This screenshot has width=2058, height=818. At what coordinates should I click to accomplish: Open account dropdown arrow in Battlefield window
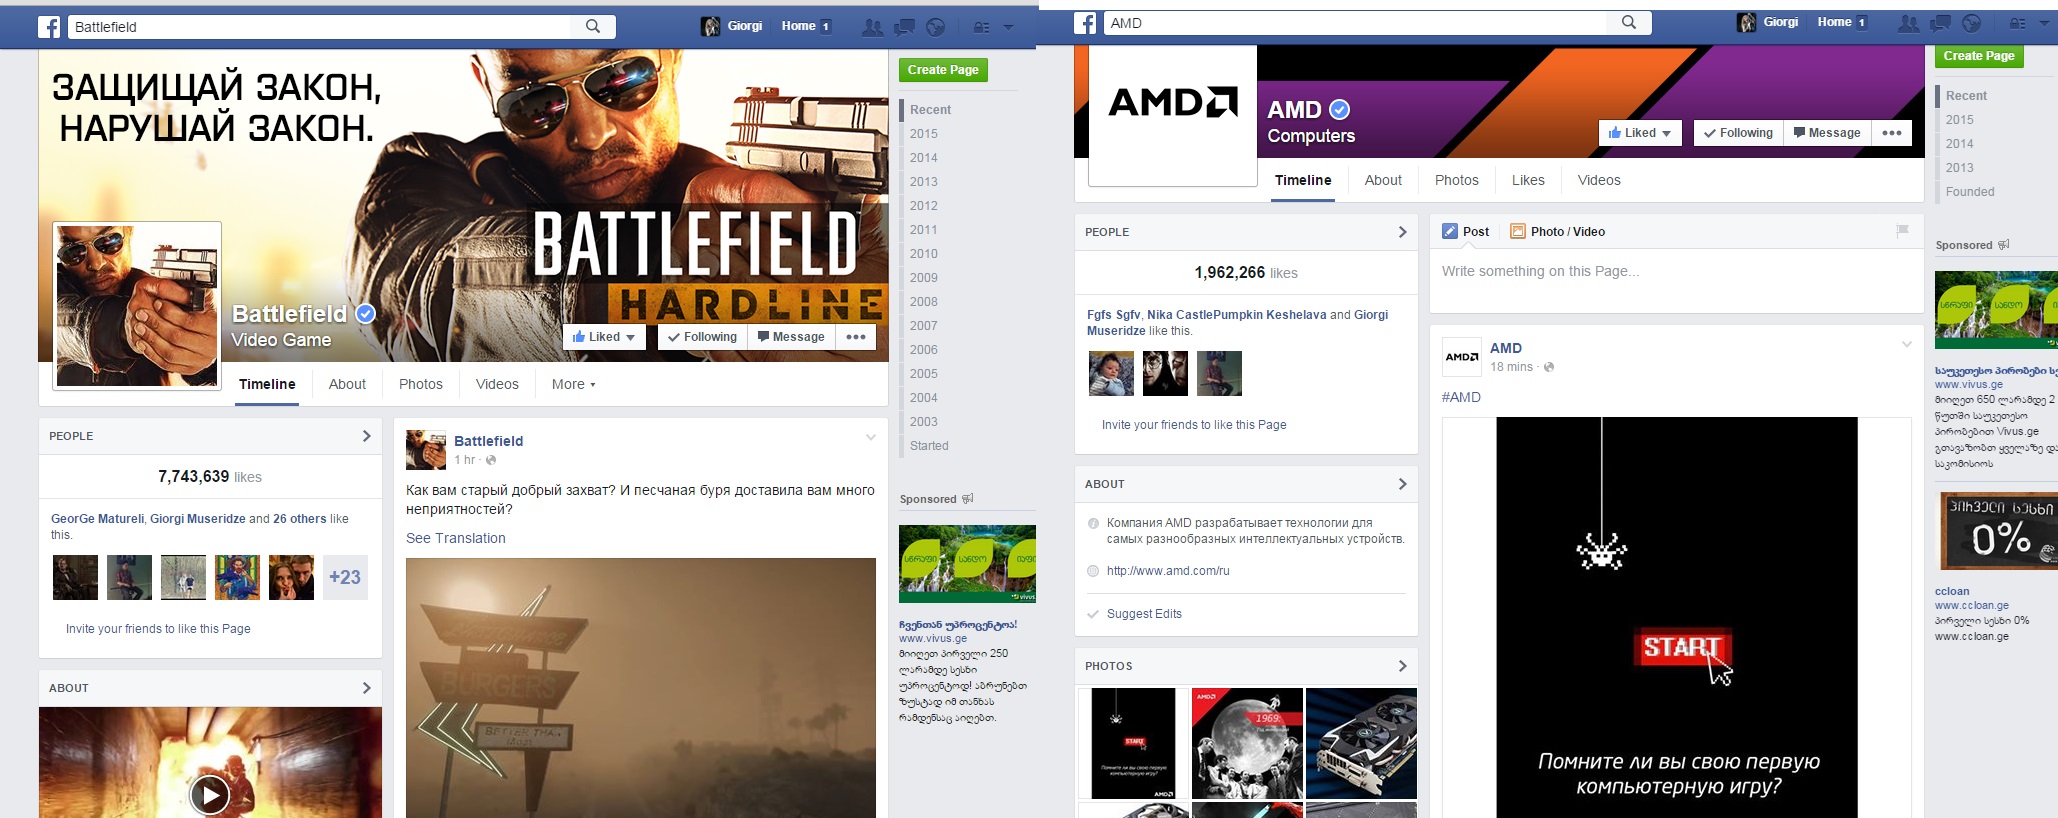tap(1008, 27)
